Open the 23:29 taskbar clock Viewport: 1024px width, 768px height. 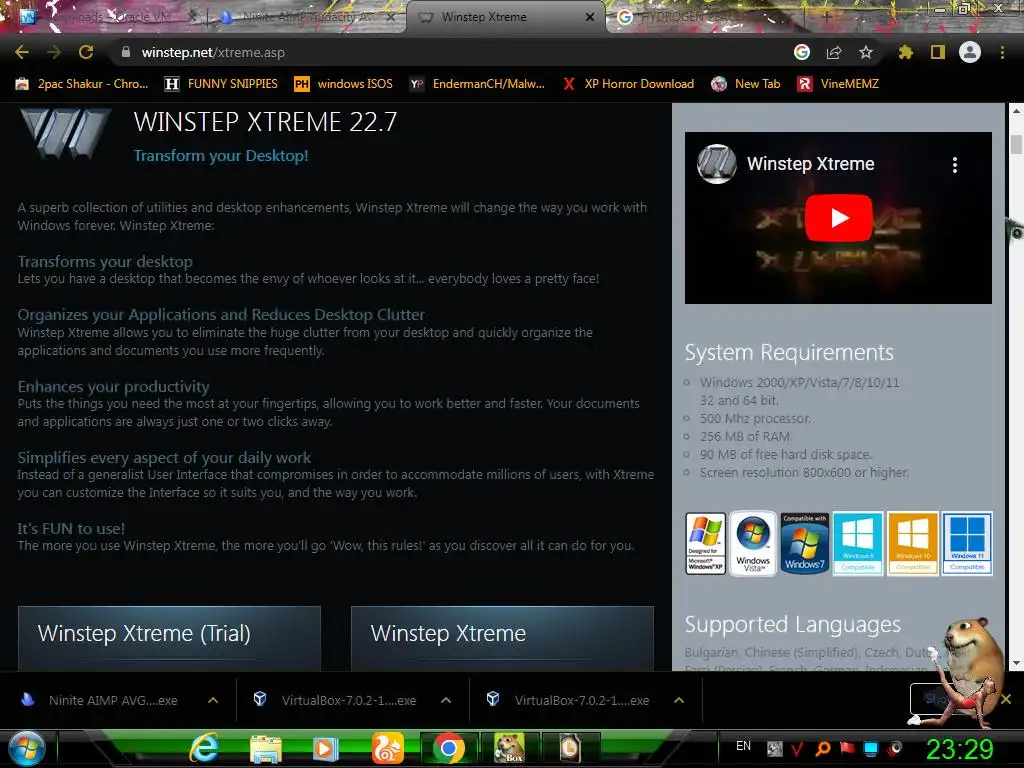point(959,749)
